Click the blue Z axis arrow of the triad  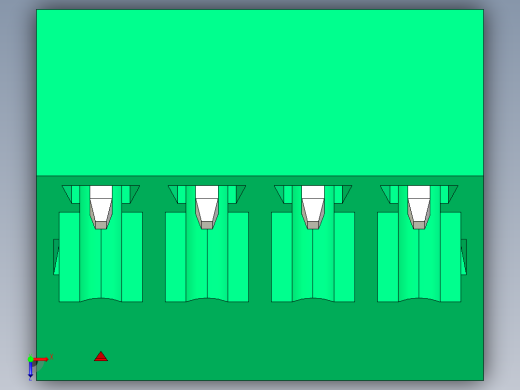click(x=30, y=369)
